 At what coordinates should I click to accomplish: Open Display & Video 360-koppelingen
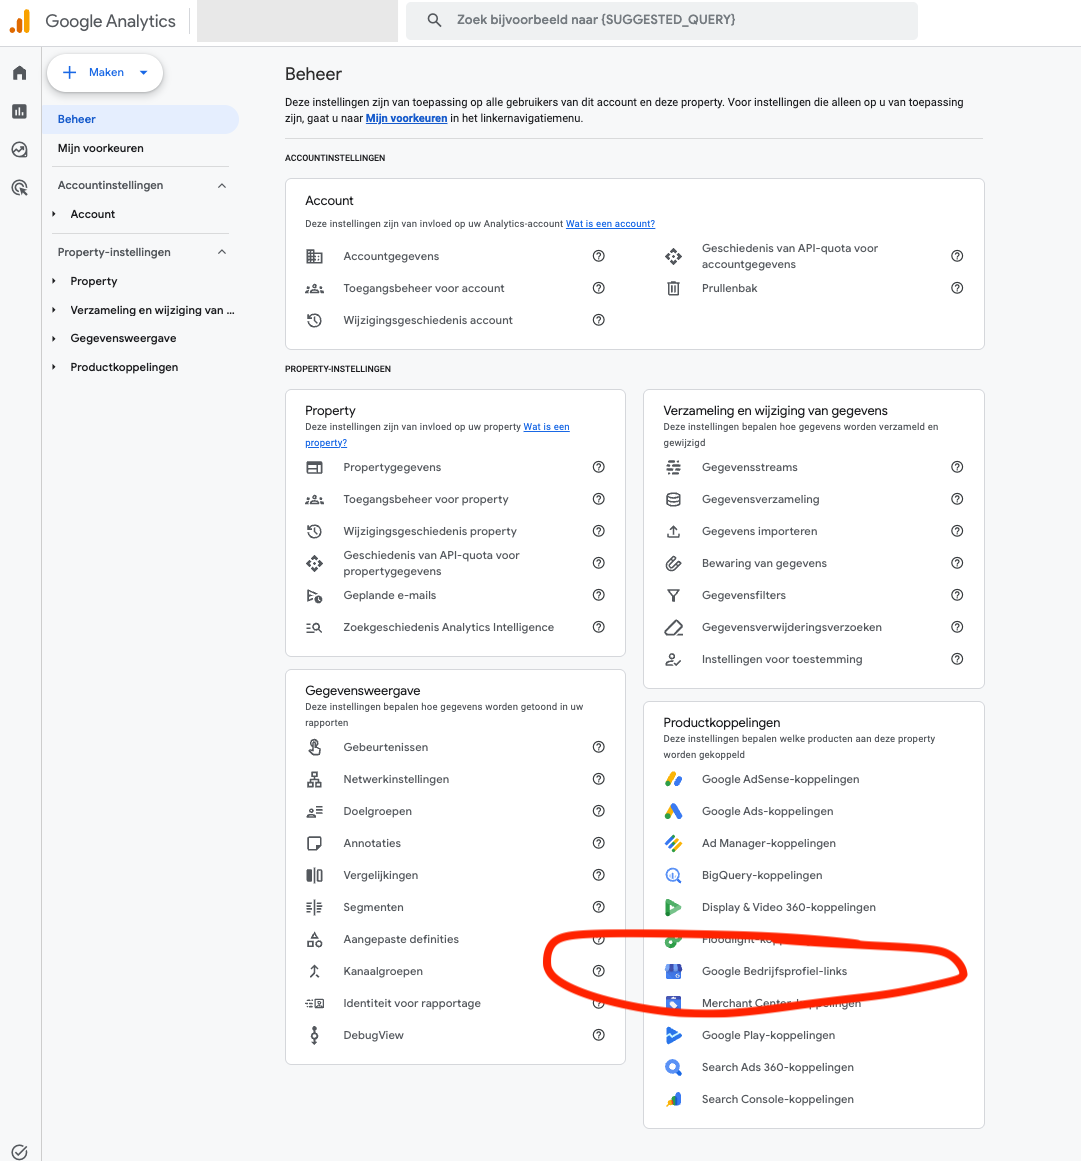(x=789, y=907)
